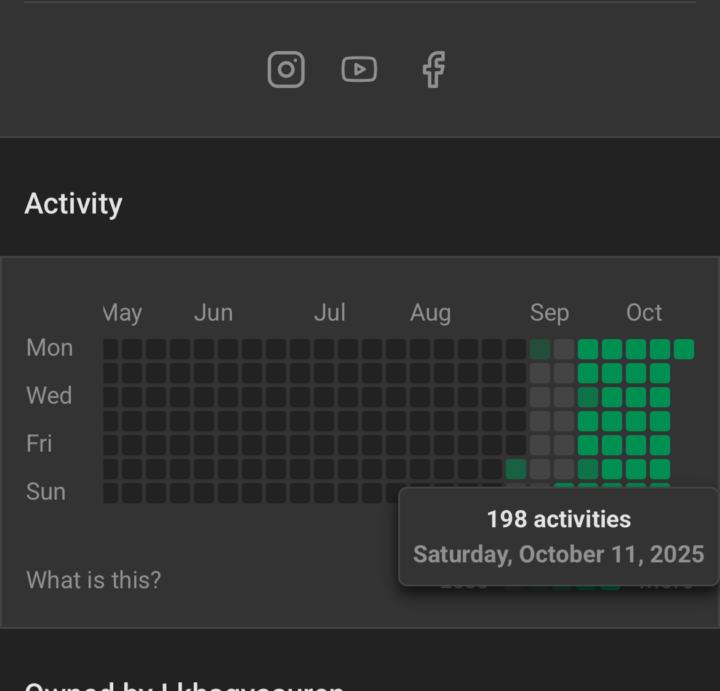The width and height of the screenshot is (720, 691).
Task: Click the Mon weekday label
Action: tap(49, 348)
